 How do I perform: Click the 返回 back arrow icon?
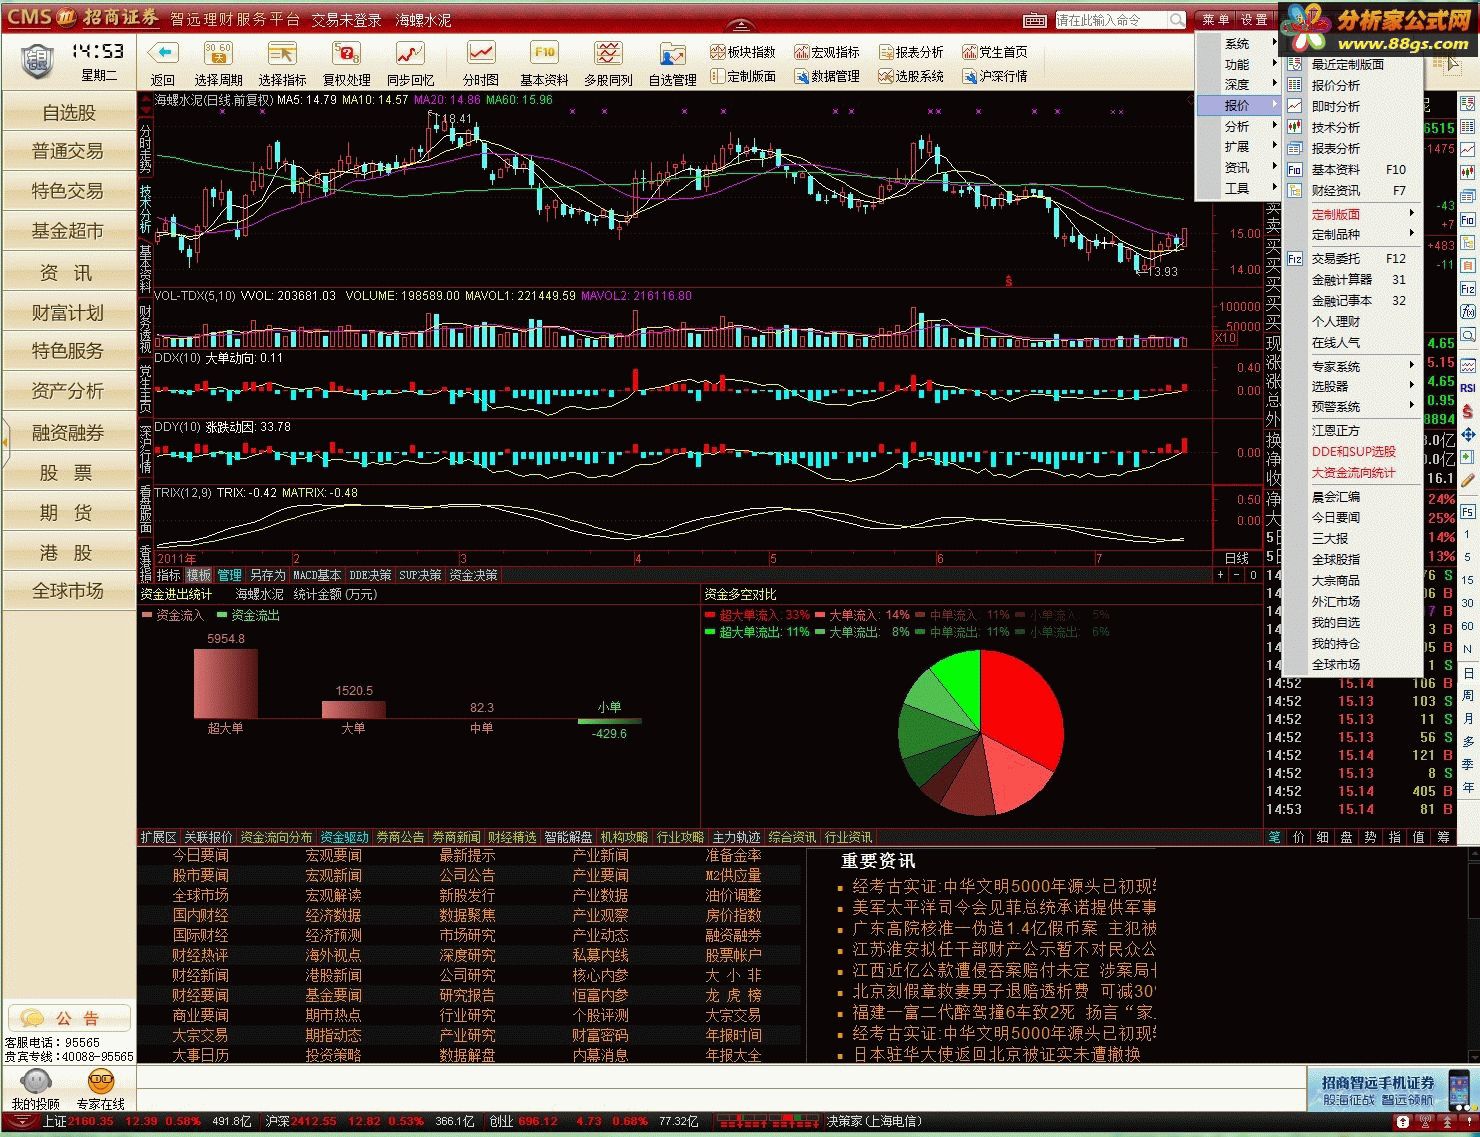[x=162, y=53]
